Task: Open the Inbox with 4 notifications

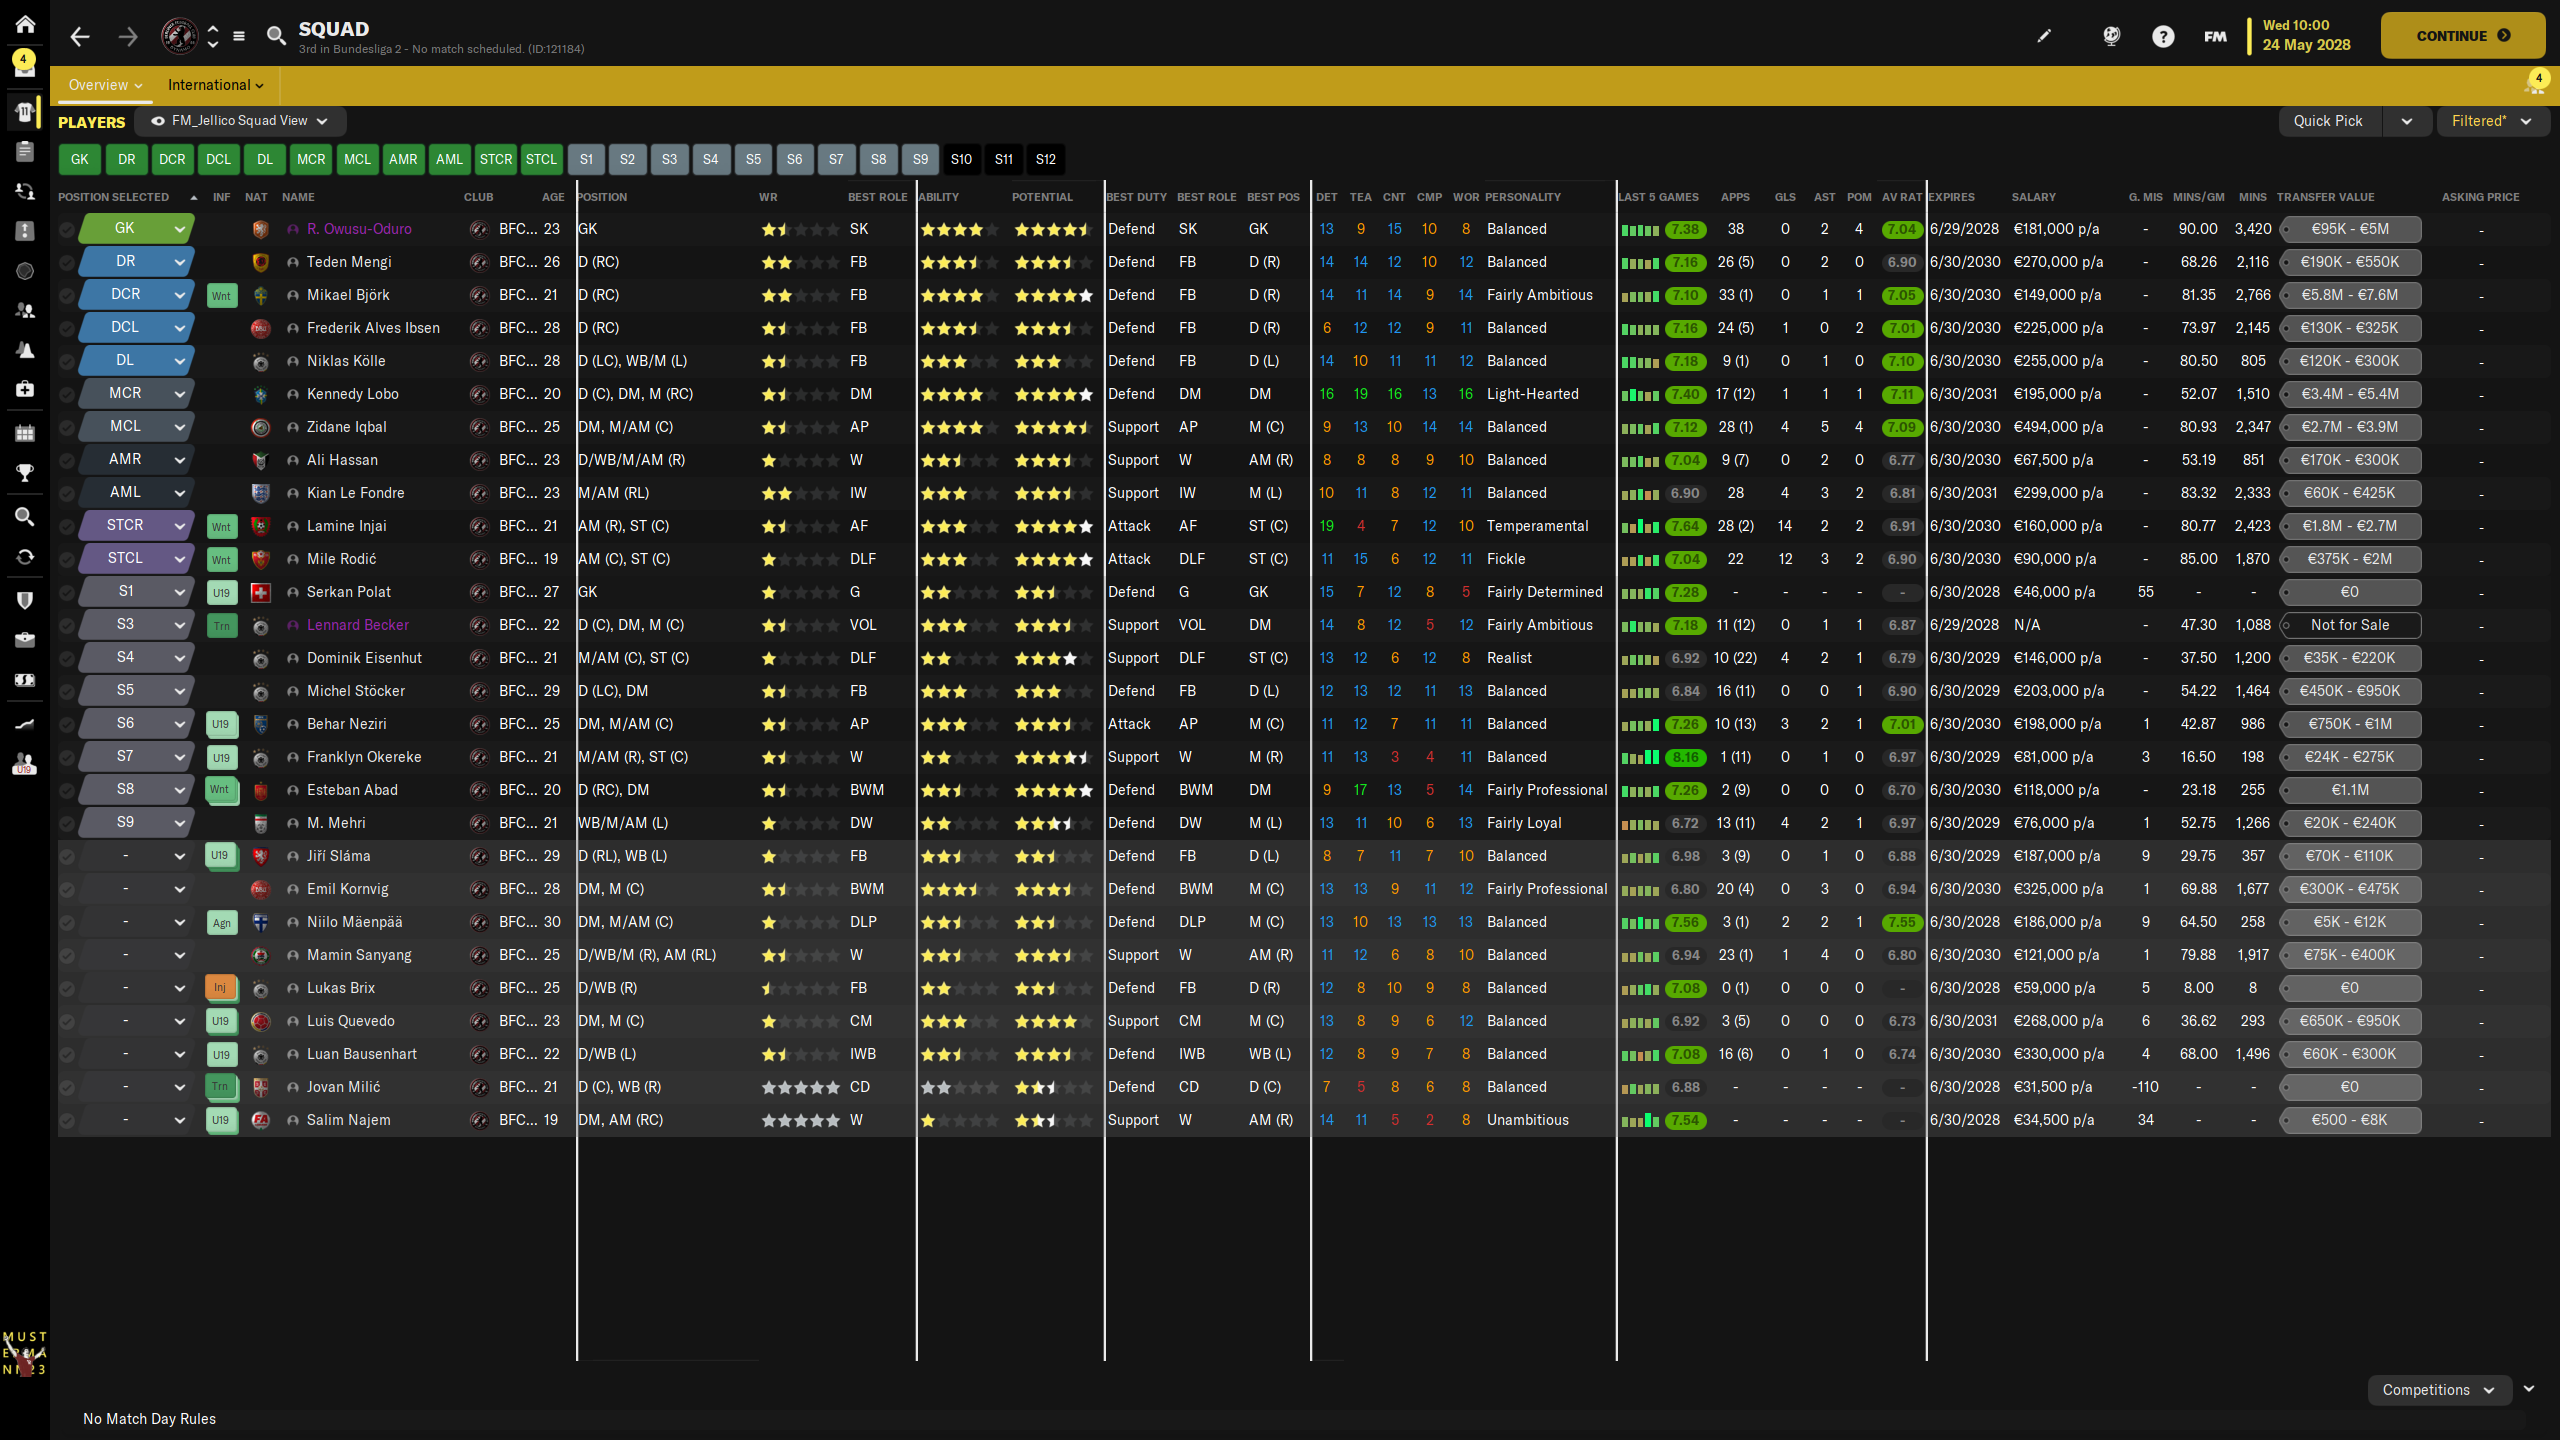Action: (x=24, y=66)
